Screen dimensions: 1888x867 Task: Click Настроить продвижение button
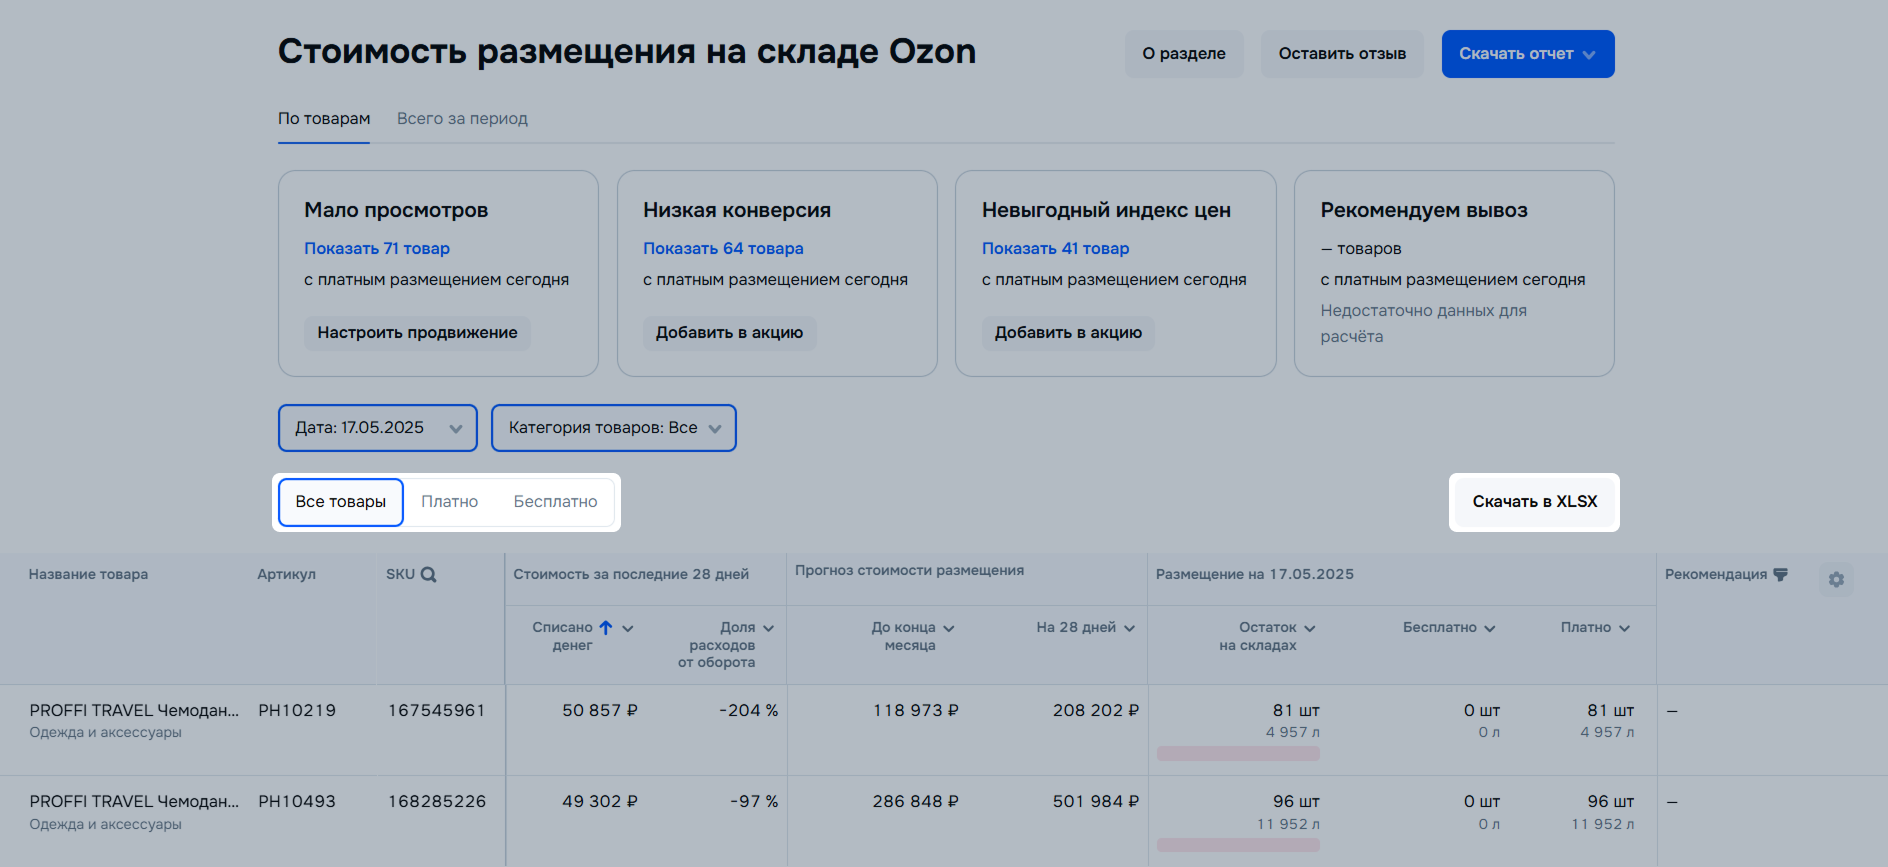pos(417,333)
